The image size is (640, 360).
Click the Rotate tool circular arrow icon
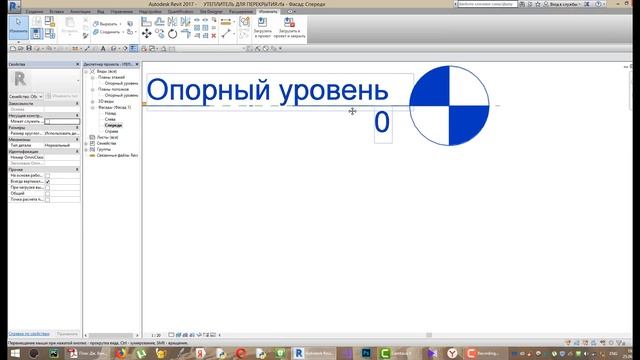(x=173, y=34)
